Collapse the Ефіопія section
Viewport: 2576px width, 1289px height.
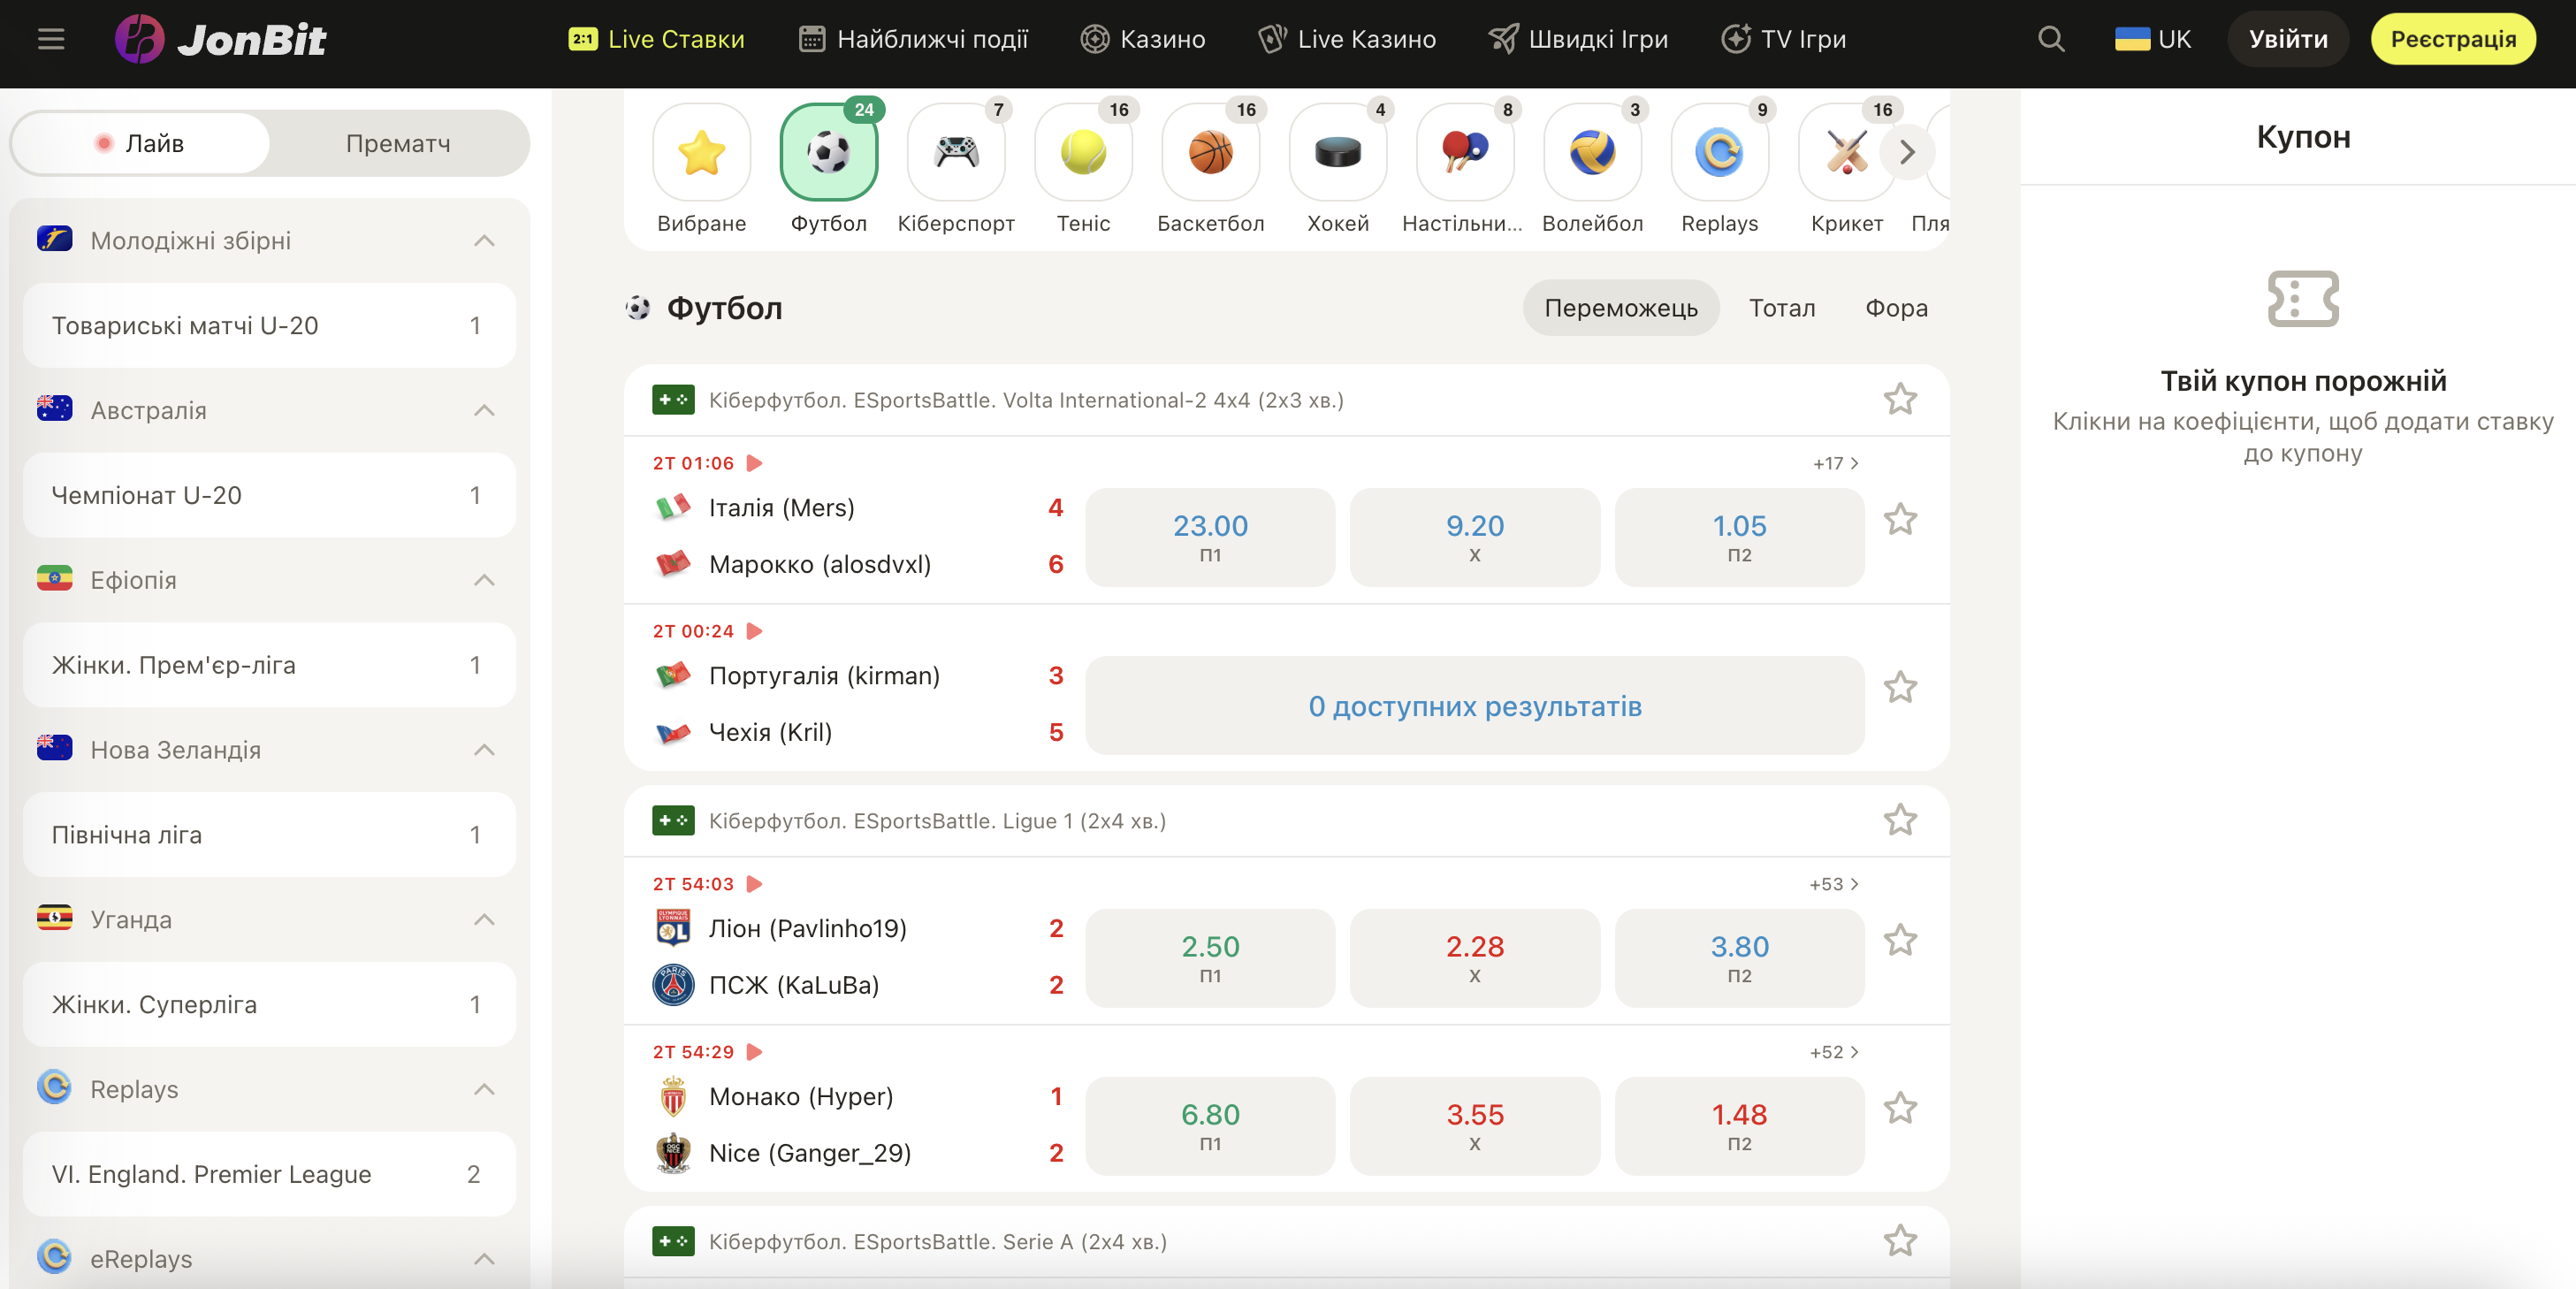tap(484, 581)
